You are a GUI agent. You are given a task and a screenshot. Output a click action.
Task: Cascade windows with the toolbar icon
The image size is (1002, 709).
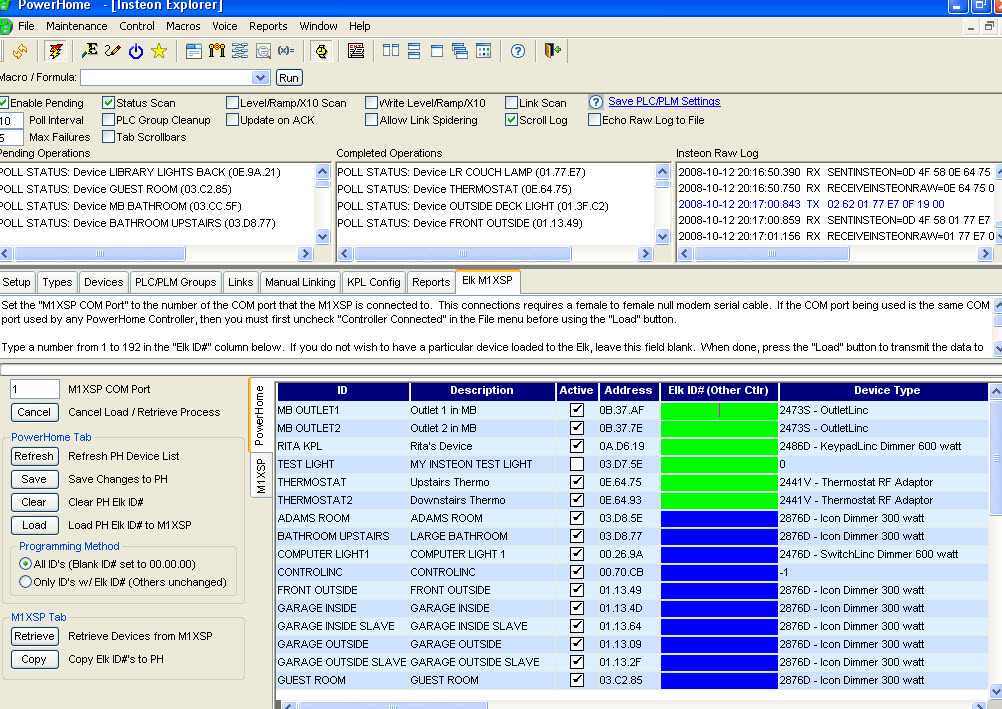pos(459,51)
